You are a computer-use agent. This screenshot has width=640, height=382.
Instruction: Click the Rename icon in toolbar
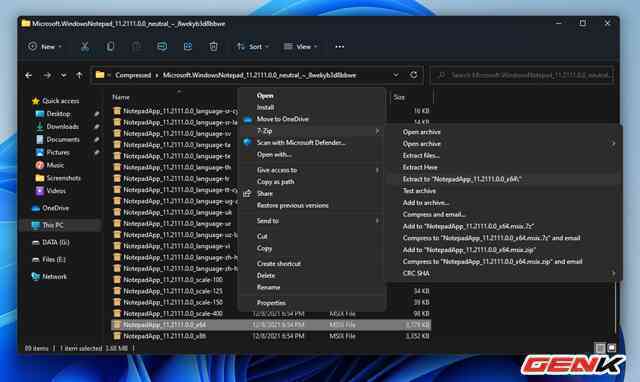coord(162,47)
